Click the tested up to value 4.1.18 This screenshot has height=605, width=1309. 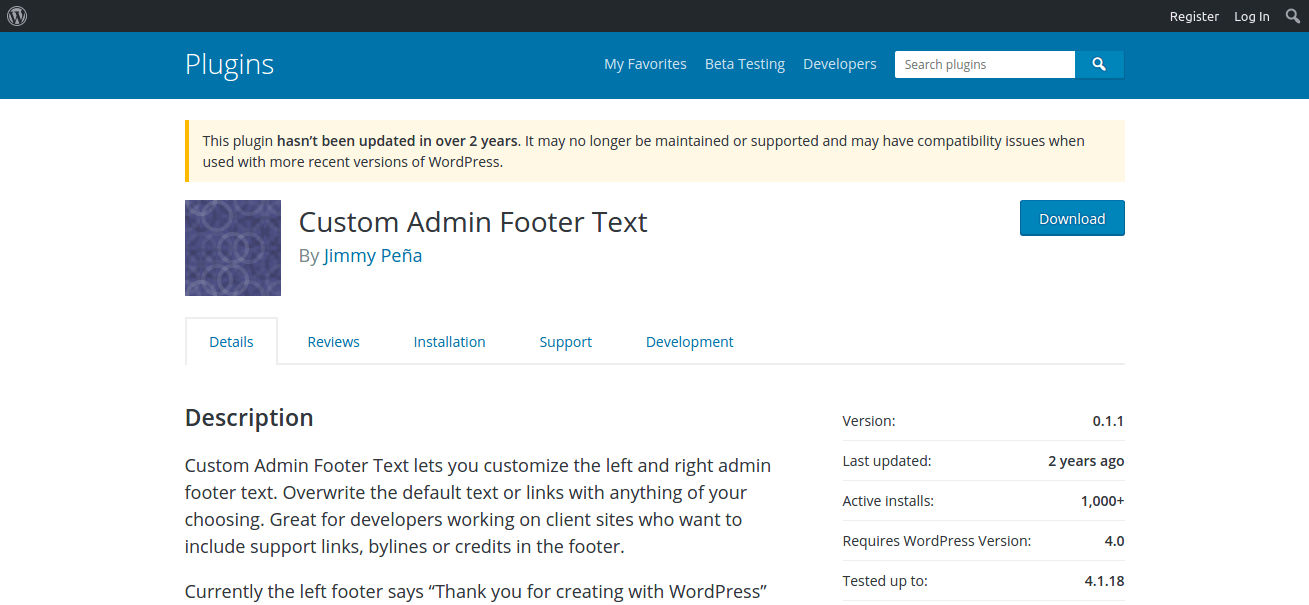point(1104,581)
